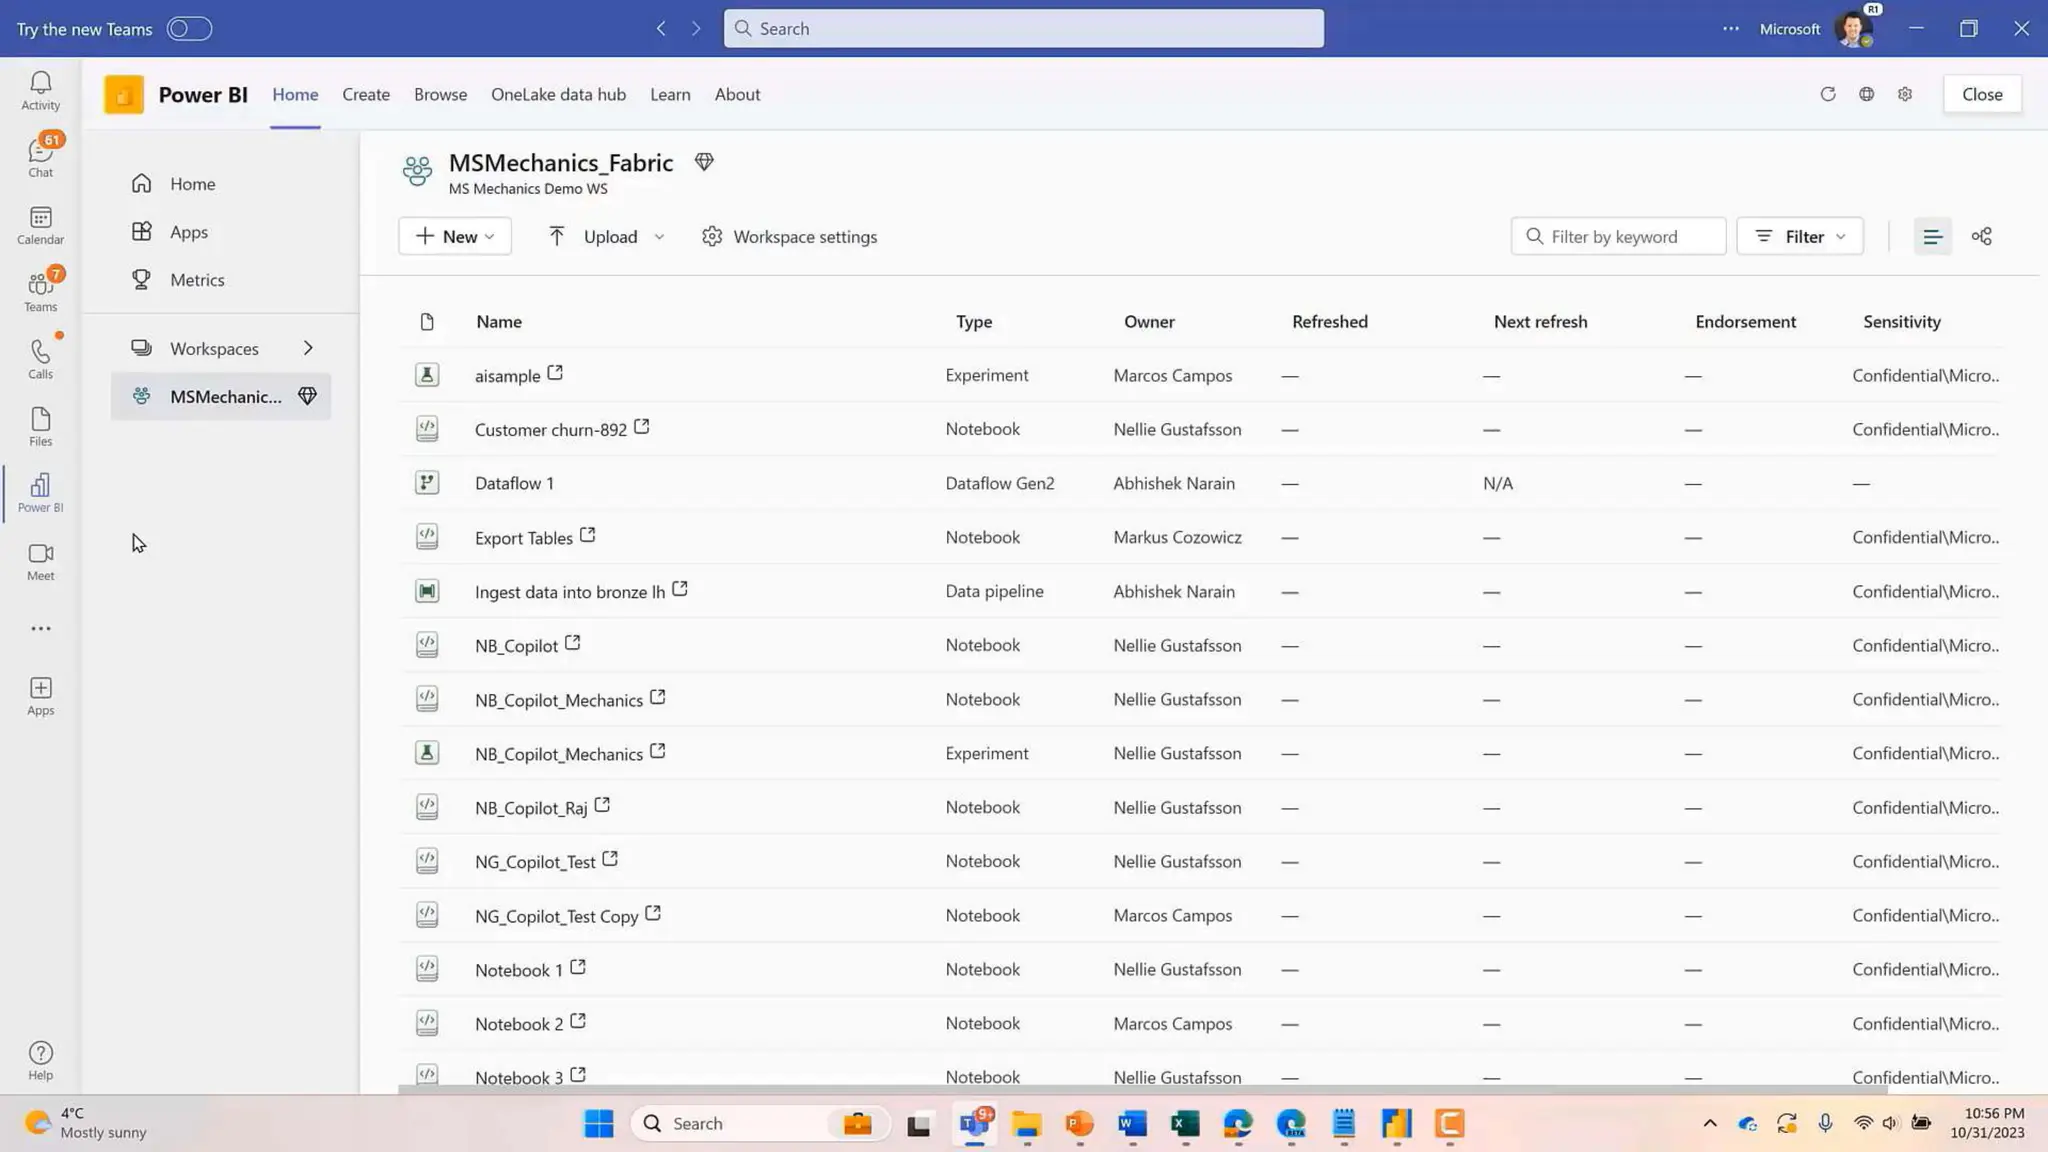Click Workspace settings button

pyautogui.click(x=790, y=237)
